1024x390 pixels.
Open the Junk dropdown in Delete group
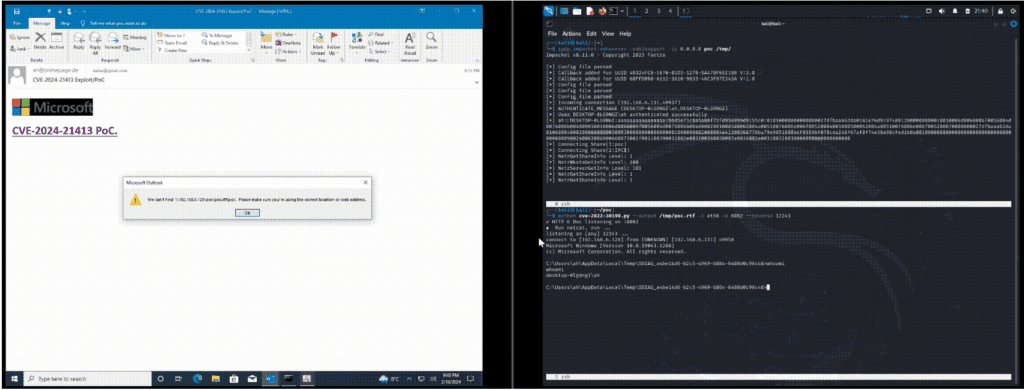[x=20, y=49]
